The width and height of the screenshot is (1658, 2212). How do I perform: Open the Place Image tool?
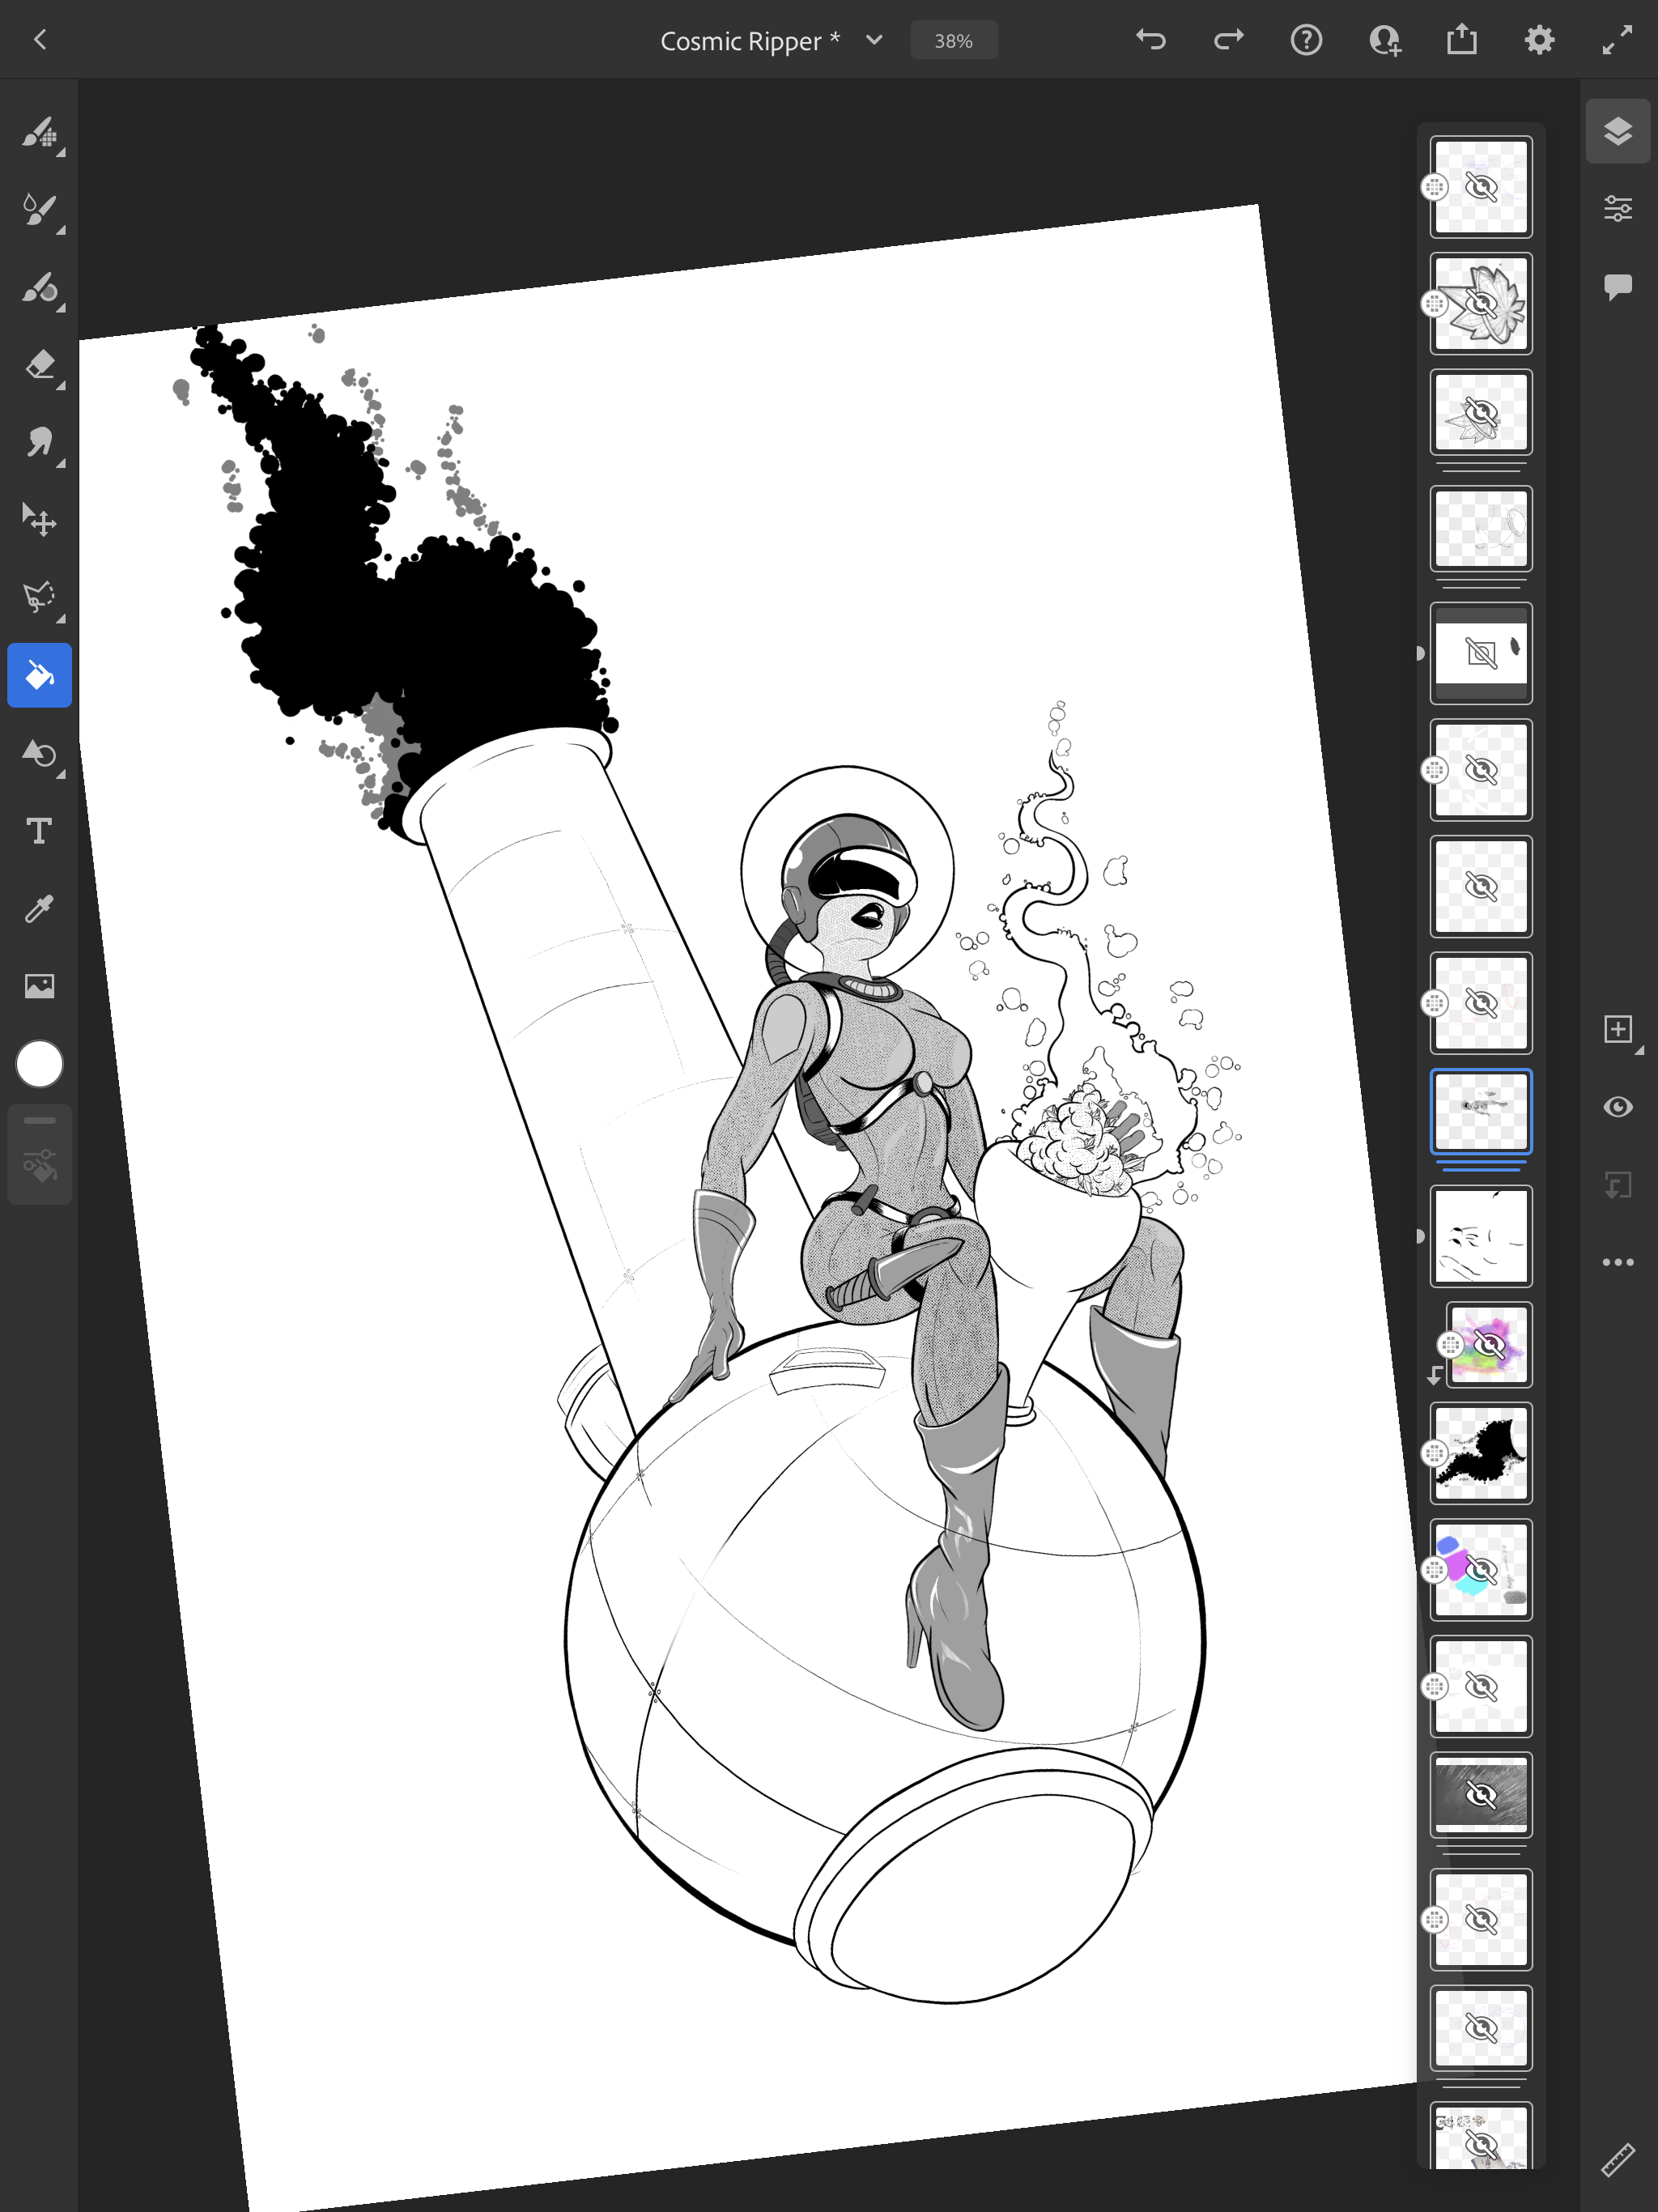pyautogui.click(x=39, y=986)
